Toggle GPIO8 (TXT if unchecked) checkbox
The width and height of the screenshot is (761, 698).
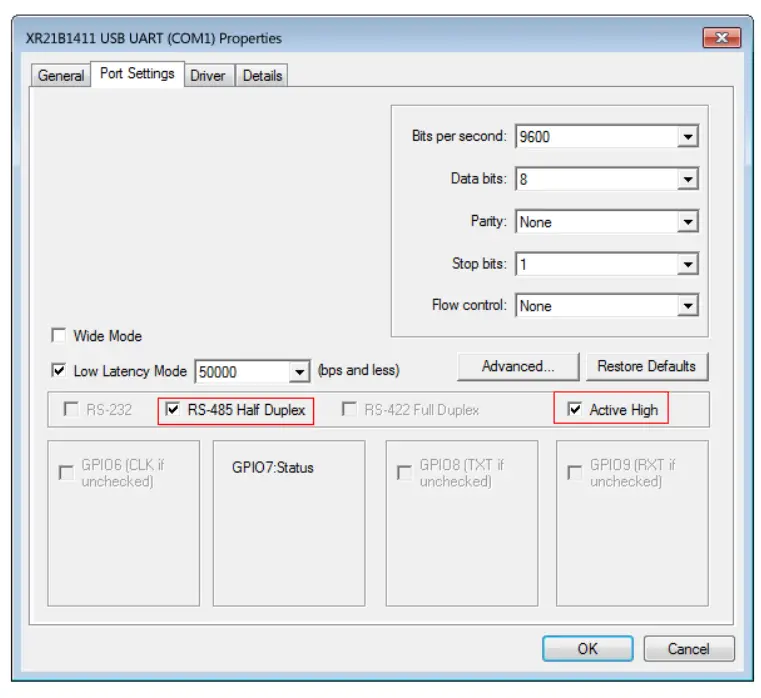[x=404, y=472]
